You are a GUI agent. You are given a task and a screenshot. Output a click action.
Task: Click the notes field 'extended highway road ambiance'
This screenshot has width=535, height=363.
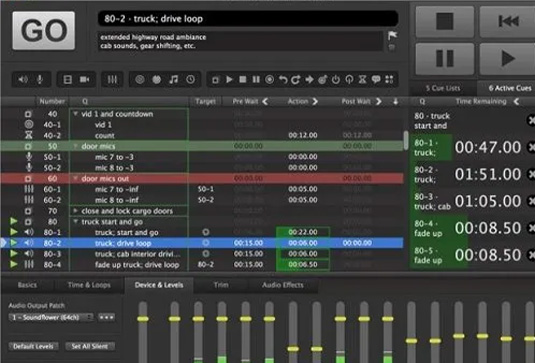point(241,41)
